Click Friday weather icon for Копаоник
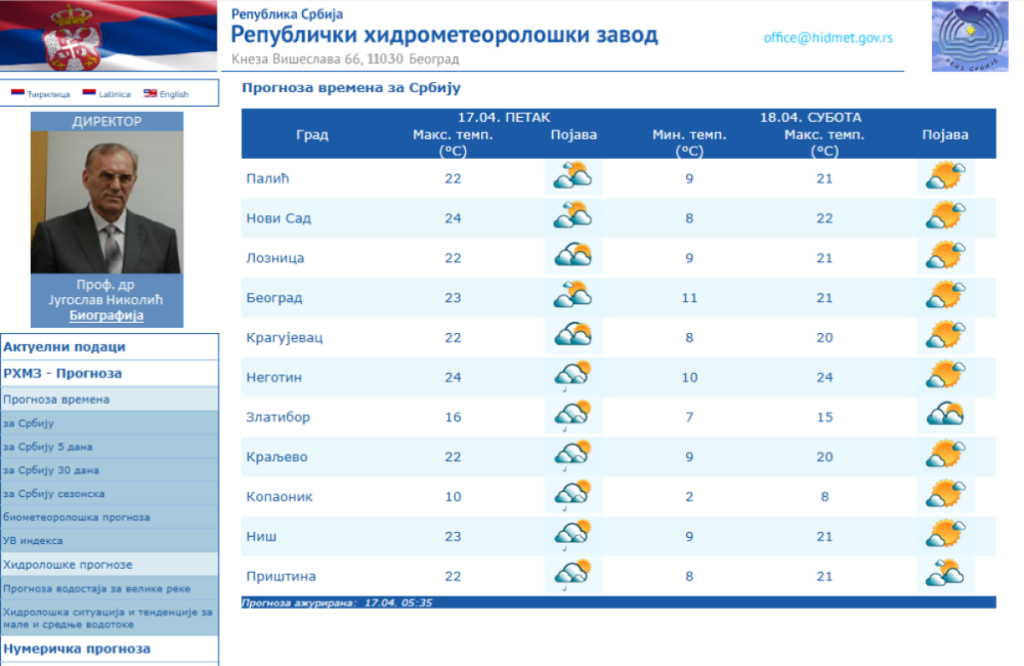Viewport: 1024px width, 666px height. point(573,496)
